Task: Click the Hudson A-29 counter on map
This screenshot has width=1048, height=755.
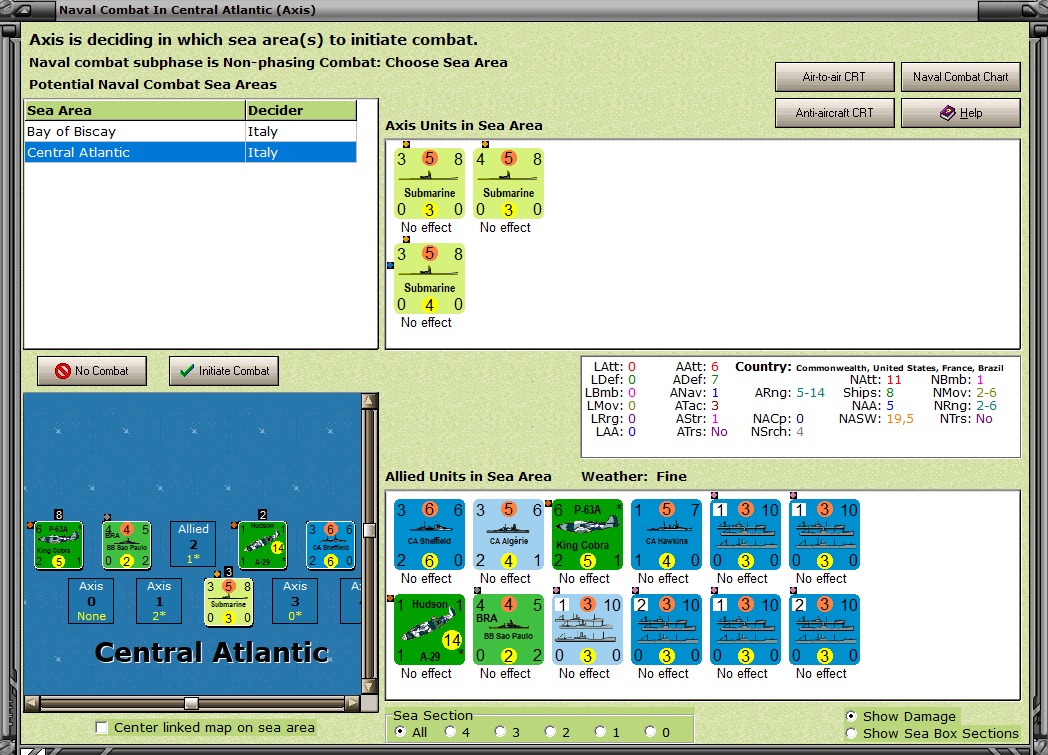Action: click(x=263, y=545)
